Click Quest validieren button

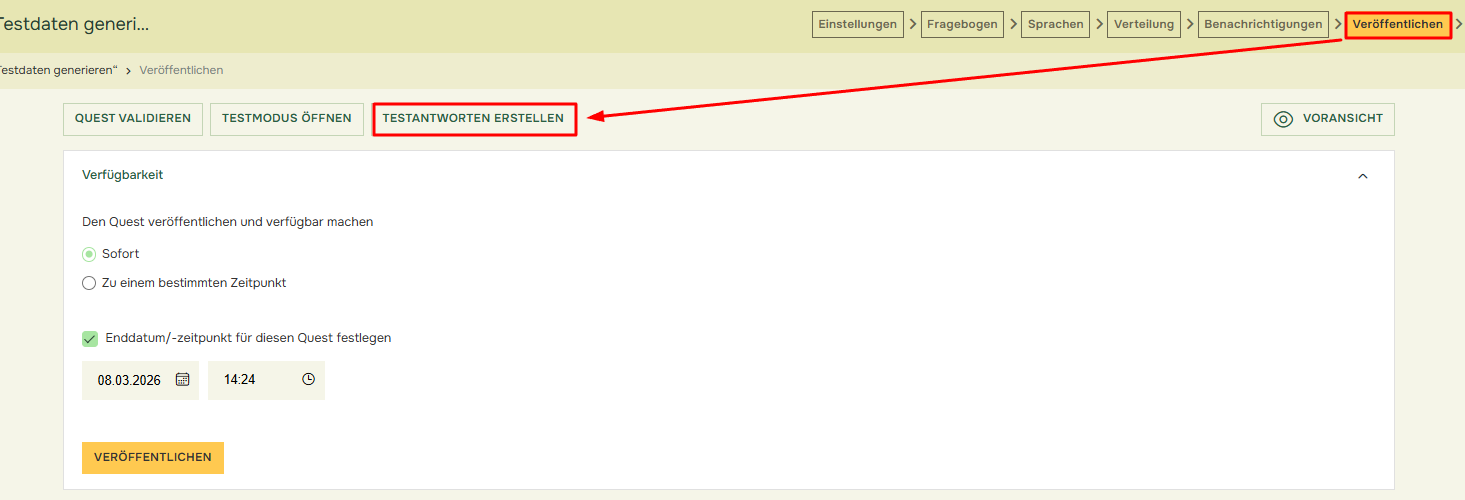click(133, 119)
